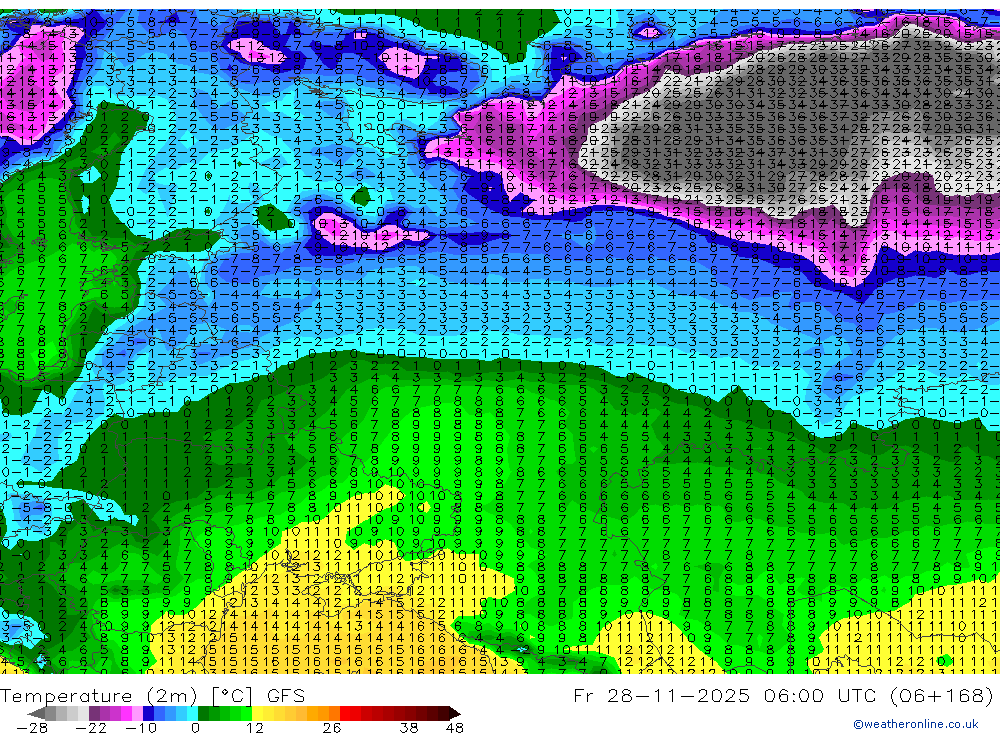The width and height of the screenshot is (1000, 733).
Task: Click the 0 legend label
Action: (x=195, y=728)
